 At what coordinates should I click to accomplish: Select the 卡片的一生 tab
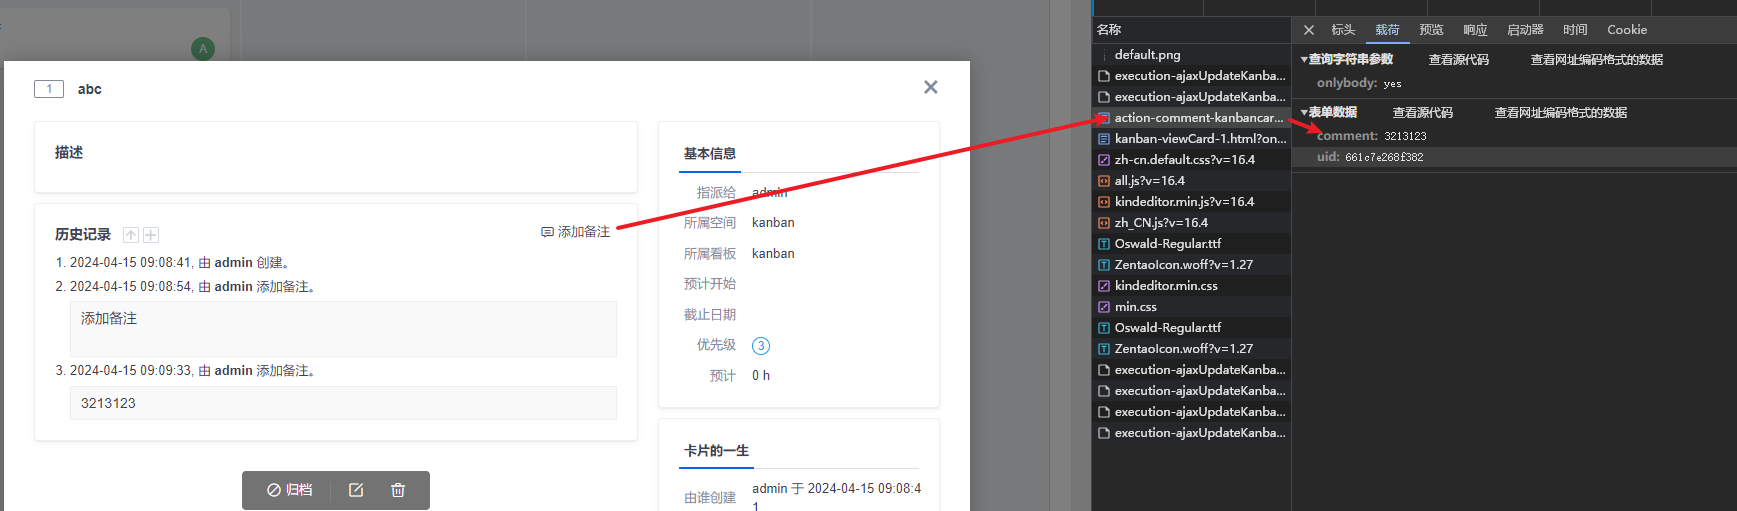click(x=716, y=451)
